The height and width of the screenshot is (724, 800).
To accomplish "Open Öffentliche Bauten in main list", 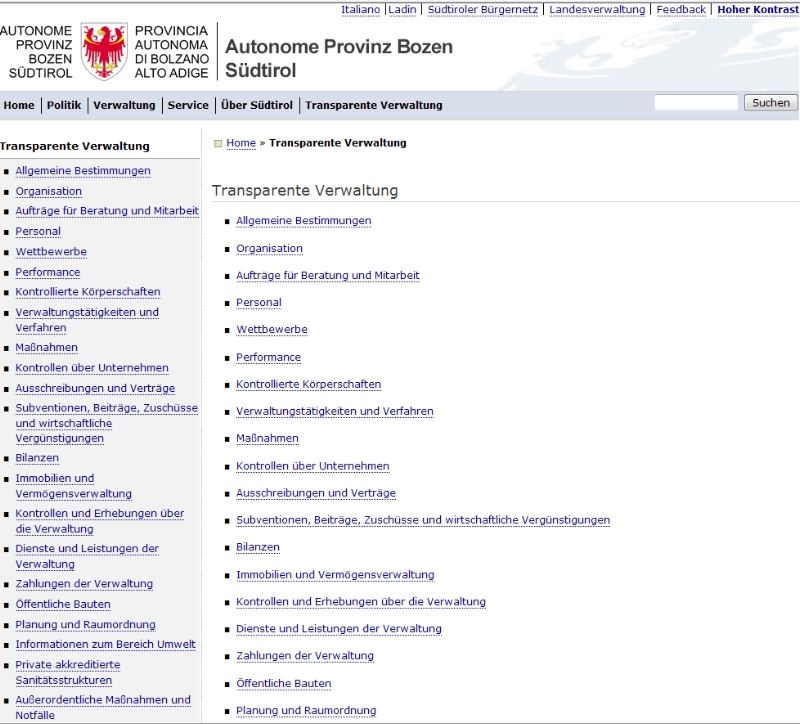I will click(283, 684).
